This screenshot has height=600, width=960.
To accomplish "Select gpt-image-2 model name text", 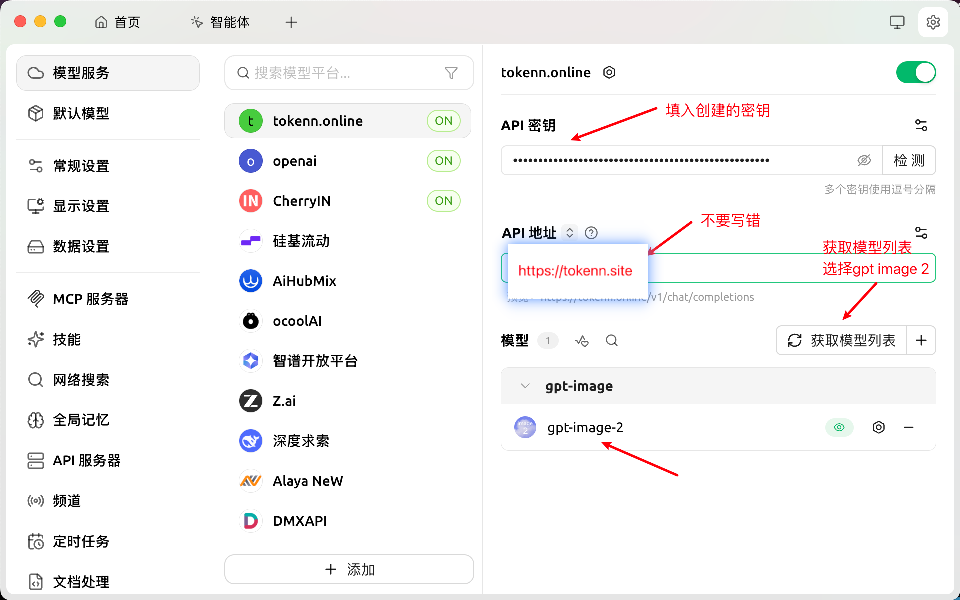I will [585, 427].
